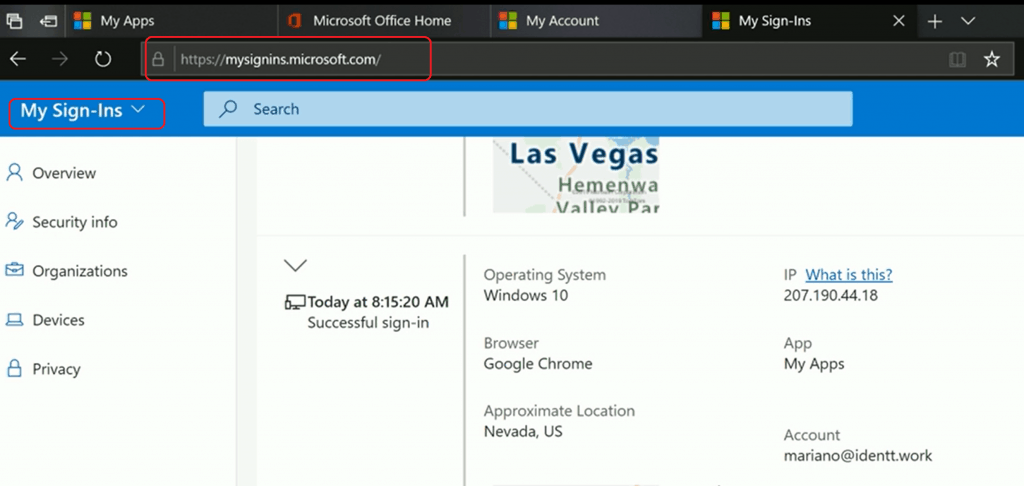Click the Security info pencil-person icon

pyautogui.click(x=14, y=221)
